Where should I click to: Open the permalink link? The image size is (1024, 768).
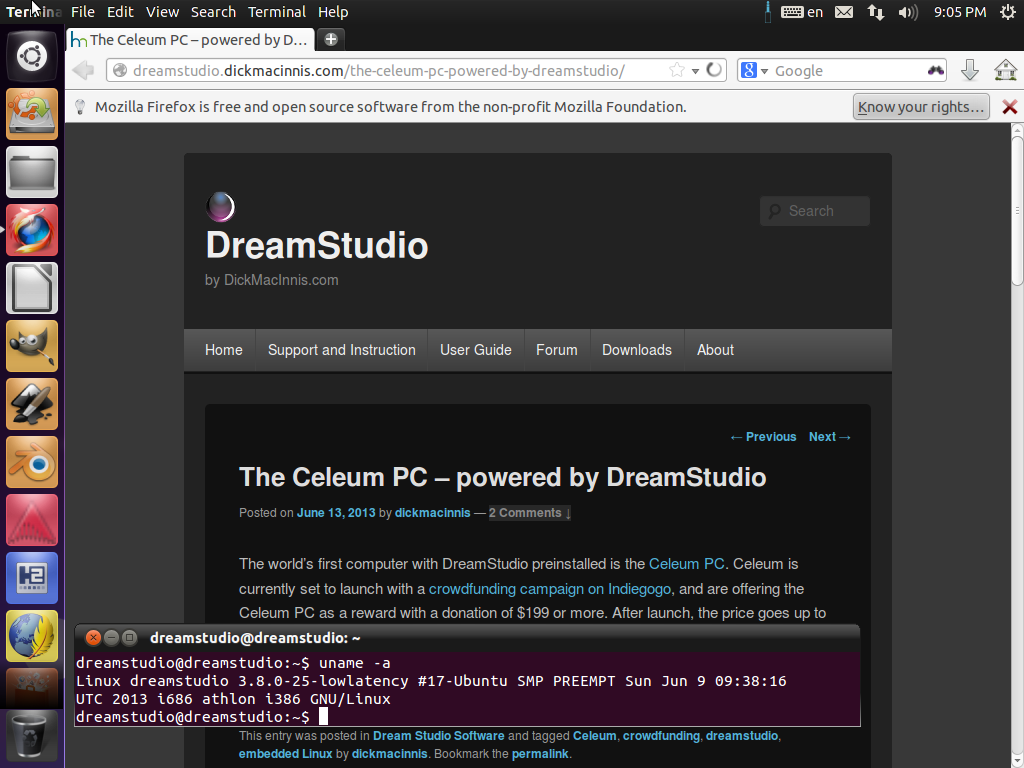coord(539,754)
